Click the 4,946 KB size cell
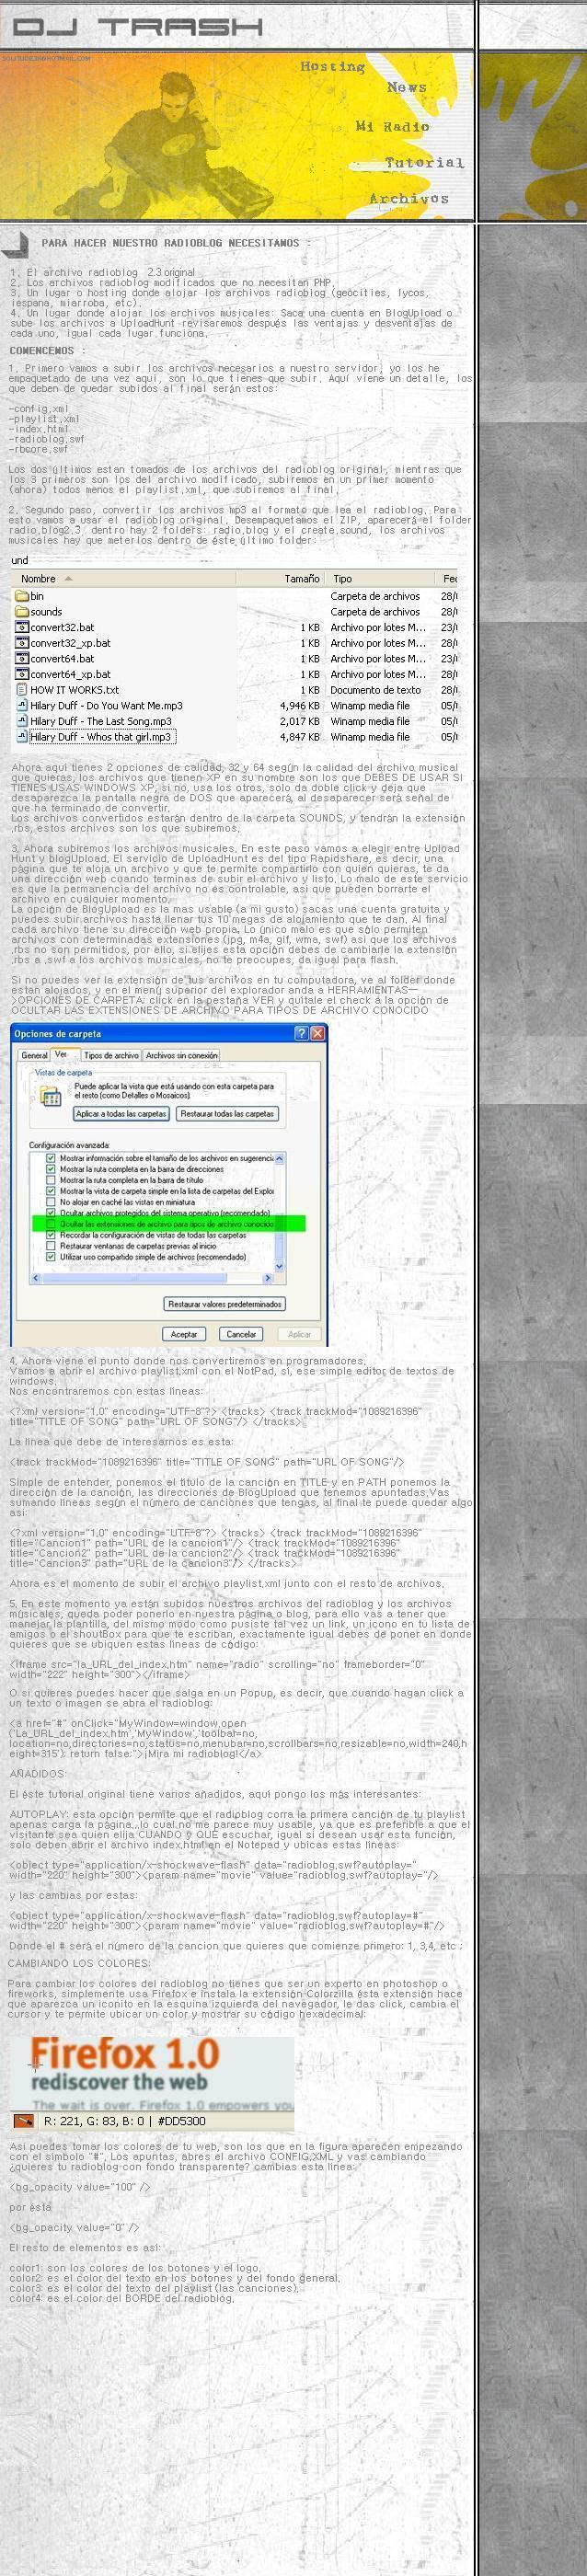 298,706
